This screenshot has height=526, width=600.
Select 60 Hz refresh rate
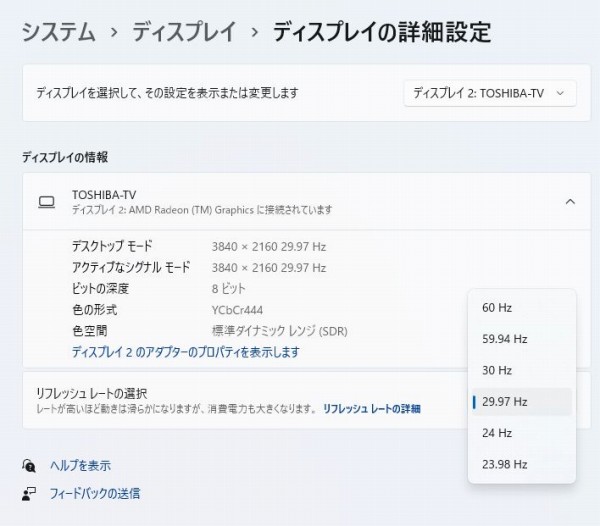pos(497,308)
